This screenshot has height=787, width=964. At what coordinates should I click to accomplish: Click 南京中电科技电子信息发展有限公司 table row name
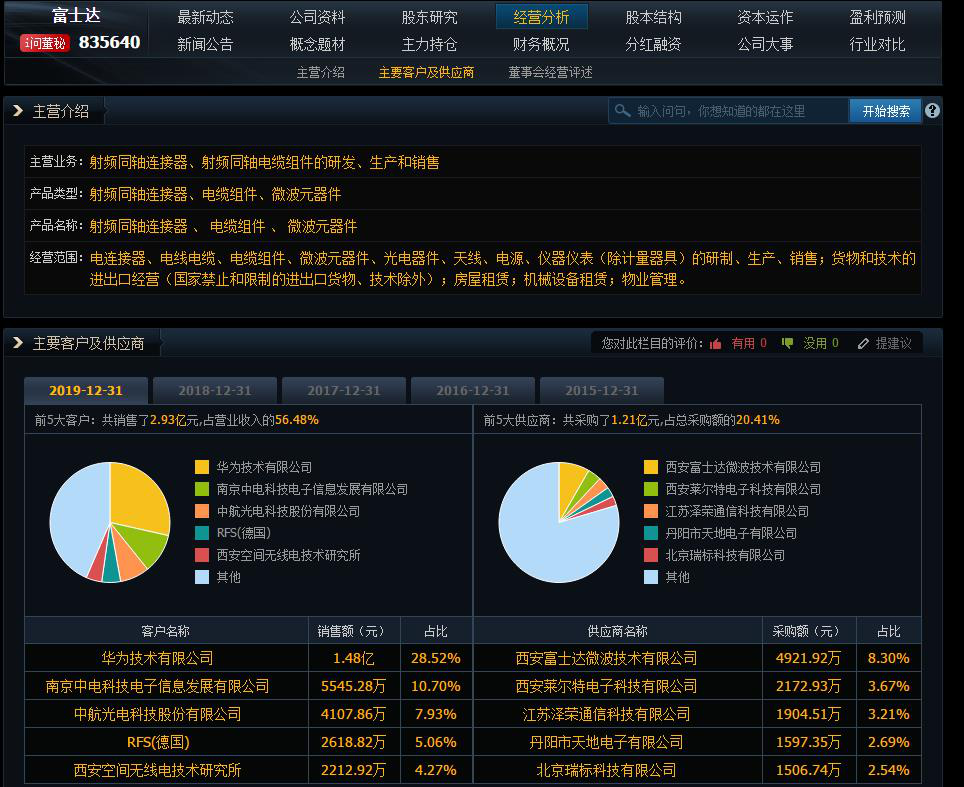pyautogui.click(x=157, y=686)
